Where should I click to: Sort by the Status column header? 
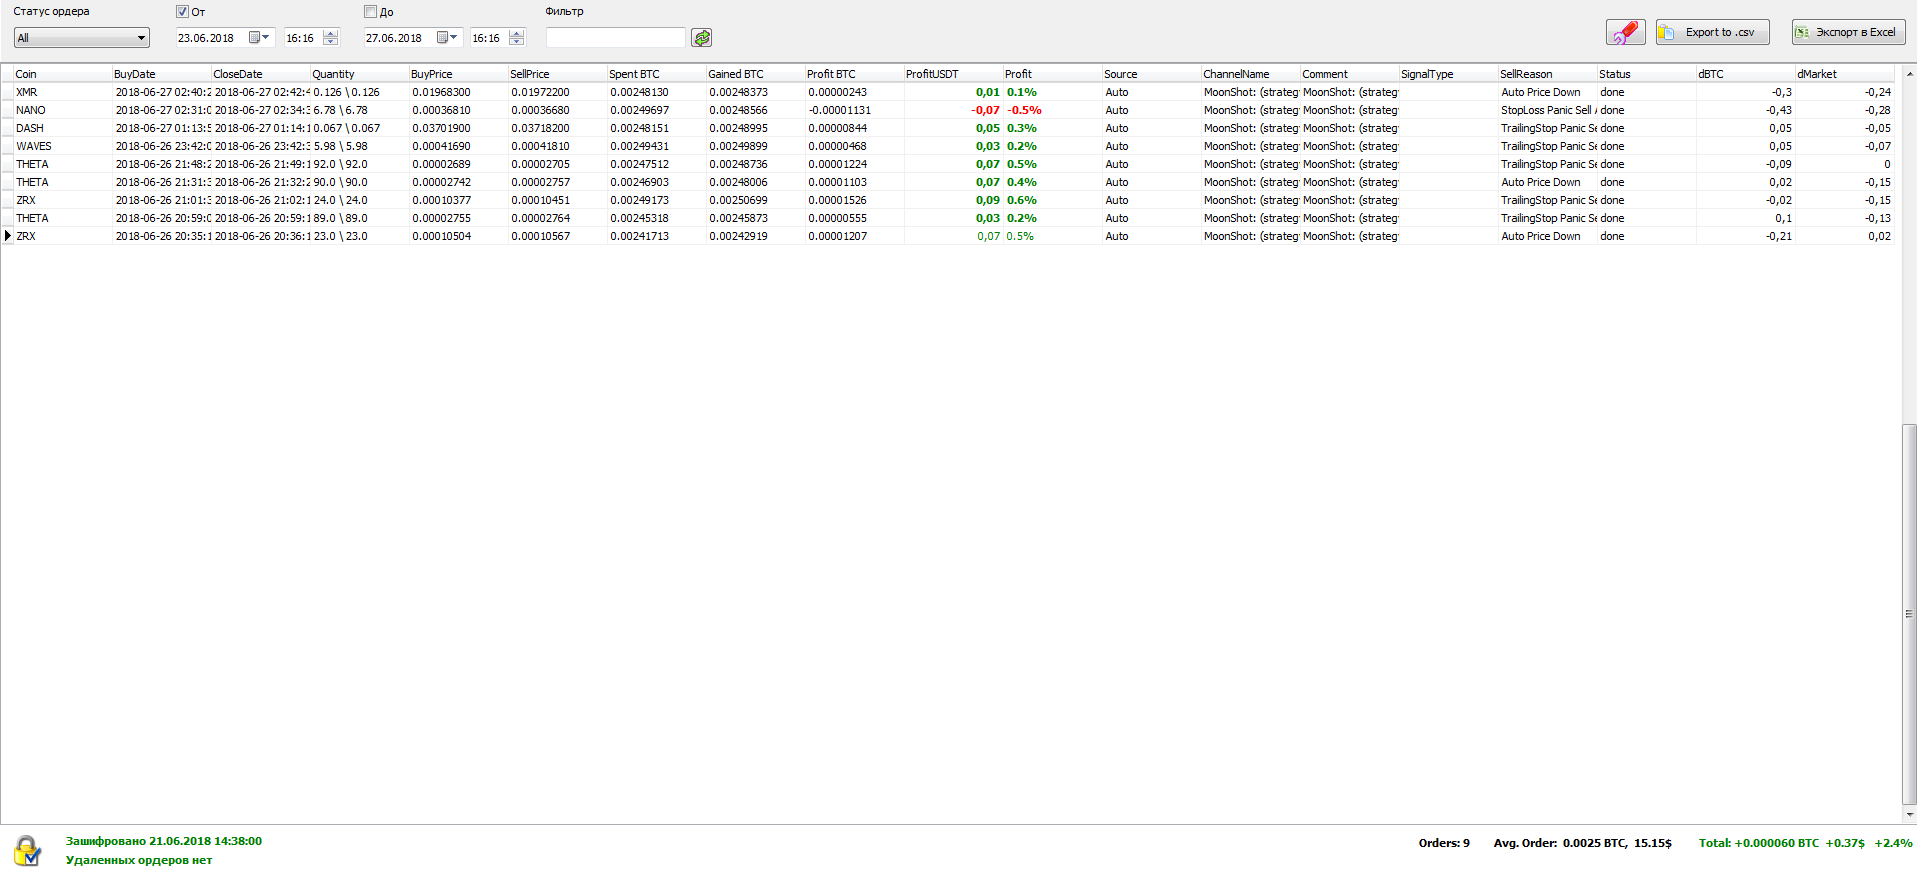1646,74
